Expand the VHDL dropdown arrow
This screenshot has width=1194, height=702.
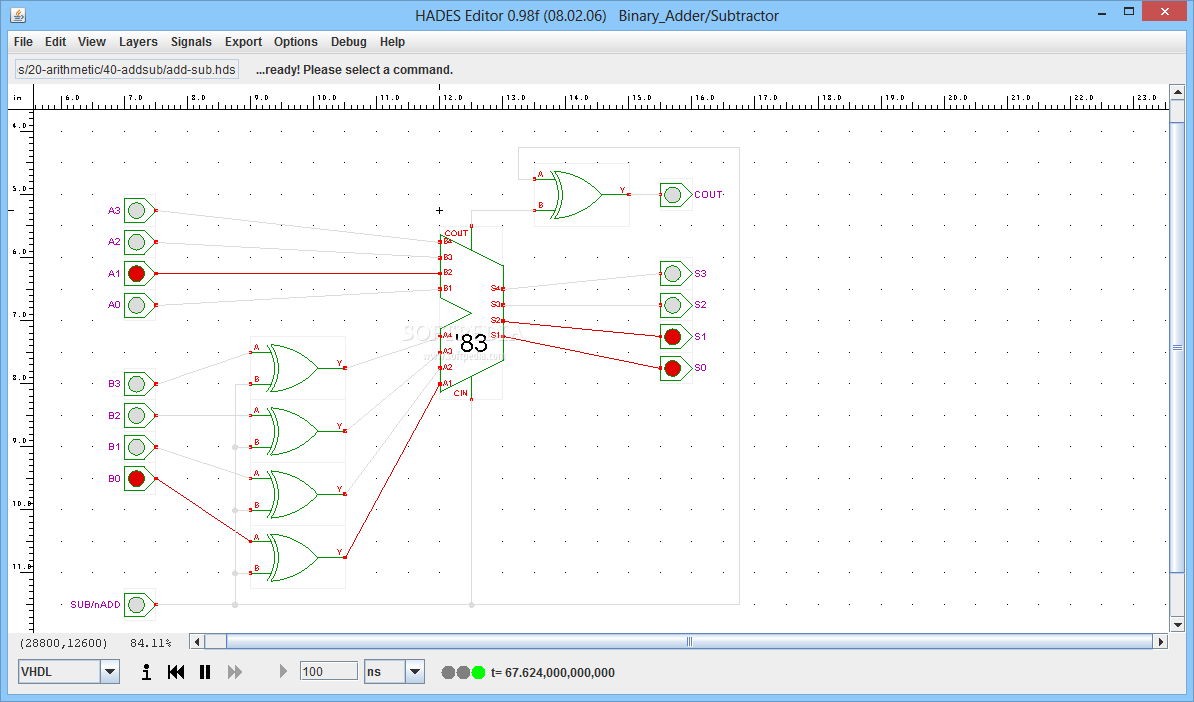pos(110,672)
